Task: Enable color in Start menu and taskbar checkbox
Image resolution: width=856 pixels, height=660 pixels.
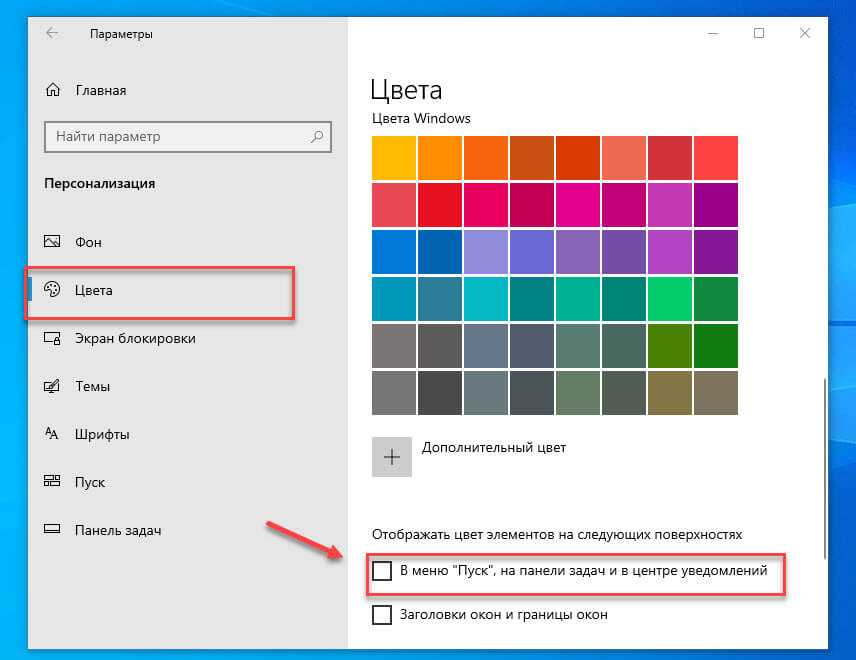Action: click(x=382, y=571)
